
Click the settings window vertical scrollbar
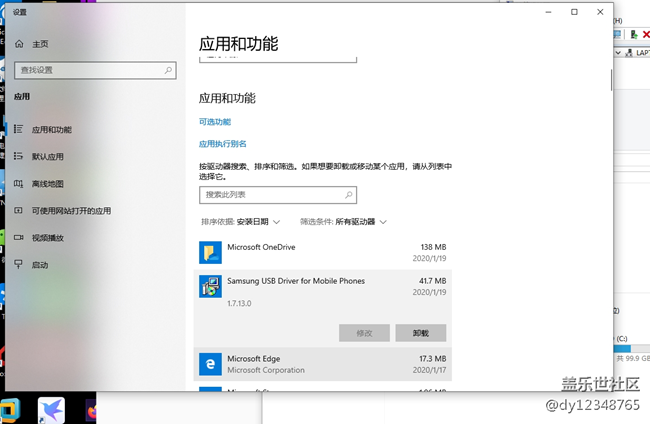click(611, 80)
